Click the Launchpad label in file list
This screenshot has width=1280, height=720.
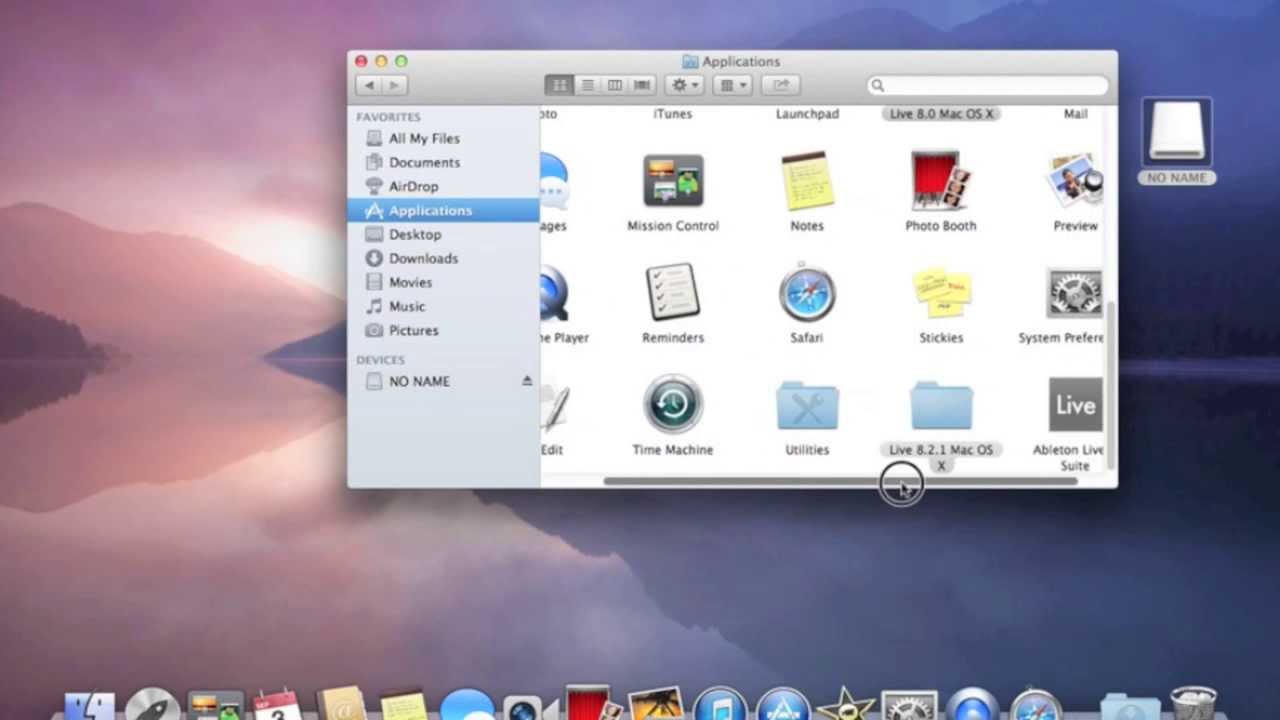(x=807, y=114)
